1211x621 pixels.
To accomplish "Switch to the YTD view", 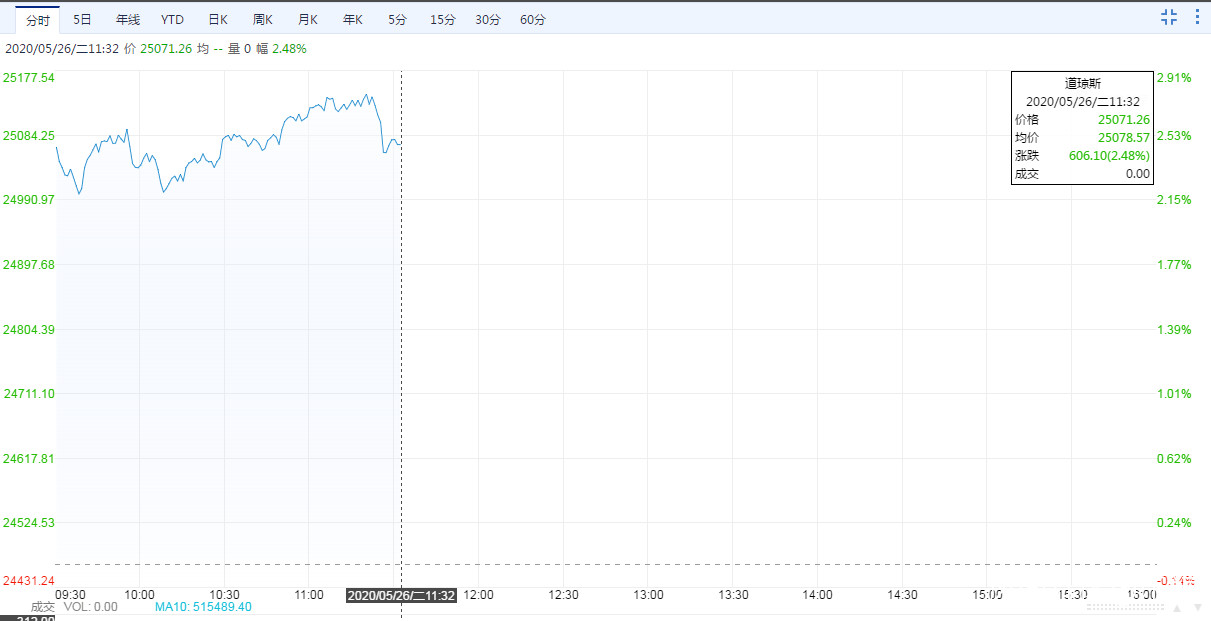I will [172, 20].
